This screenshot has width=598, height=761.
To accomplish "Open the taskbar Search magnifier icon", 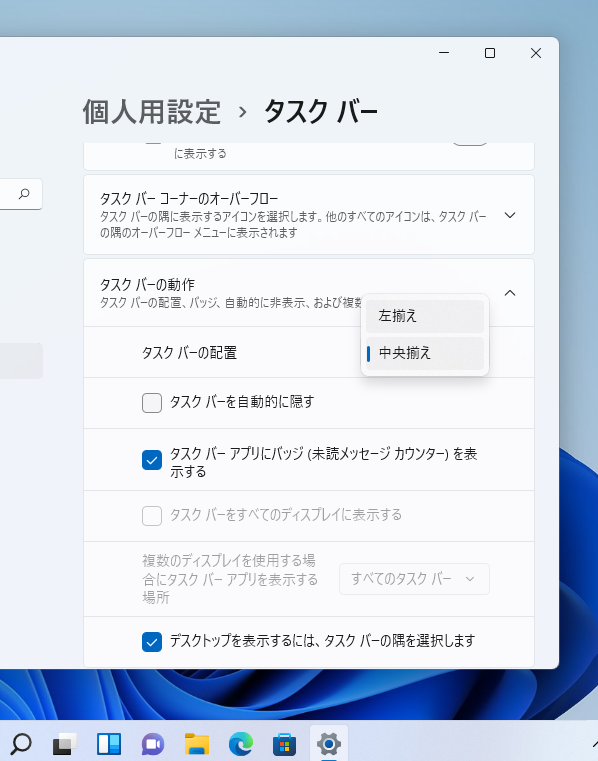I will 20,744.
